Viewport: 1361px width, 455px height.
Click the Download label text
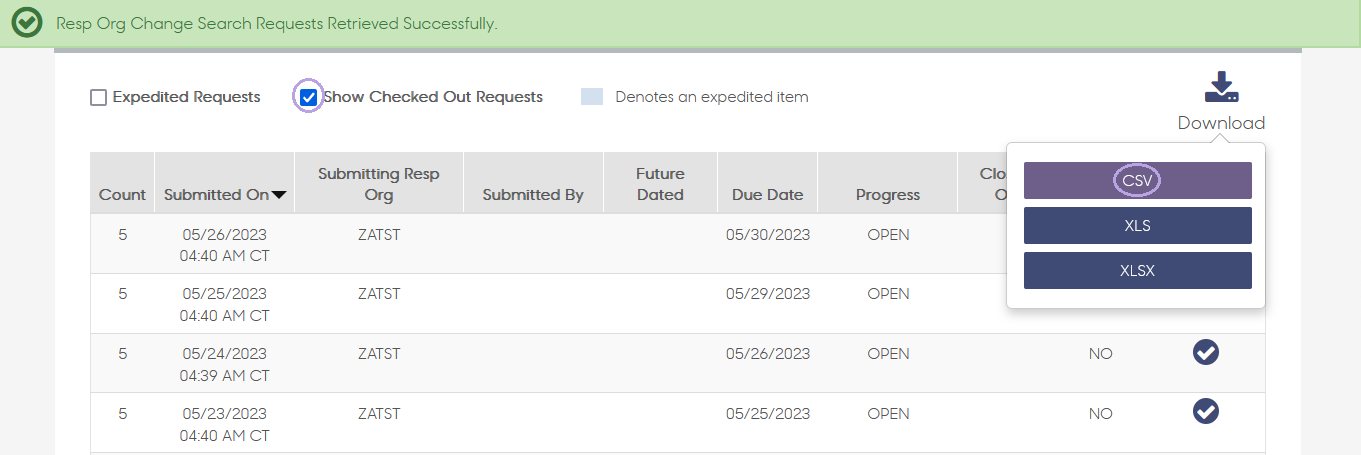pos(1221,123)
